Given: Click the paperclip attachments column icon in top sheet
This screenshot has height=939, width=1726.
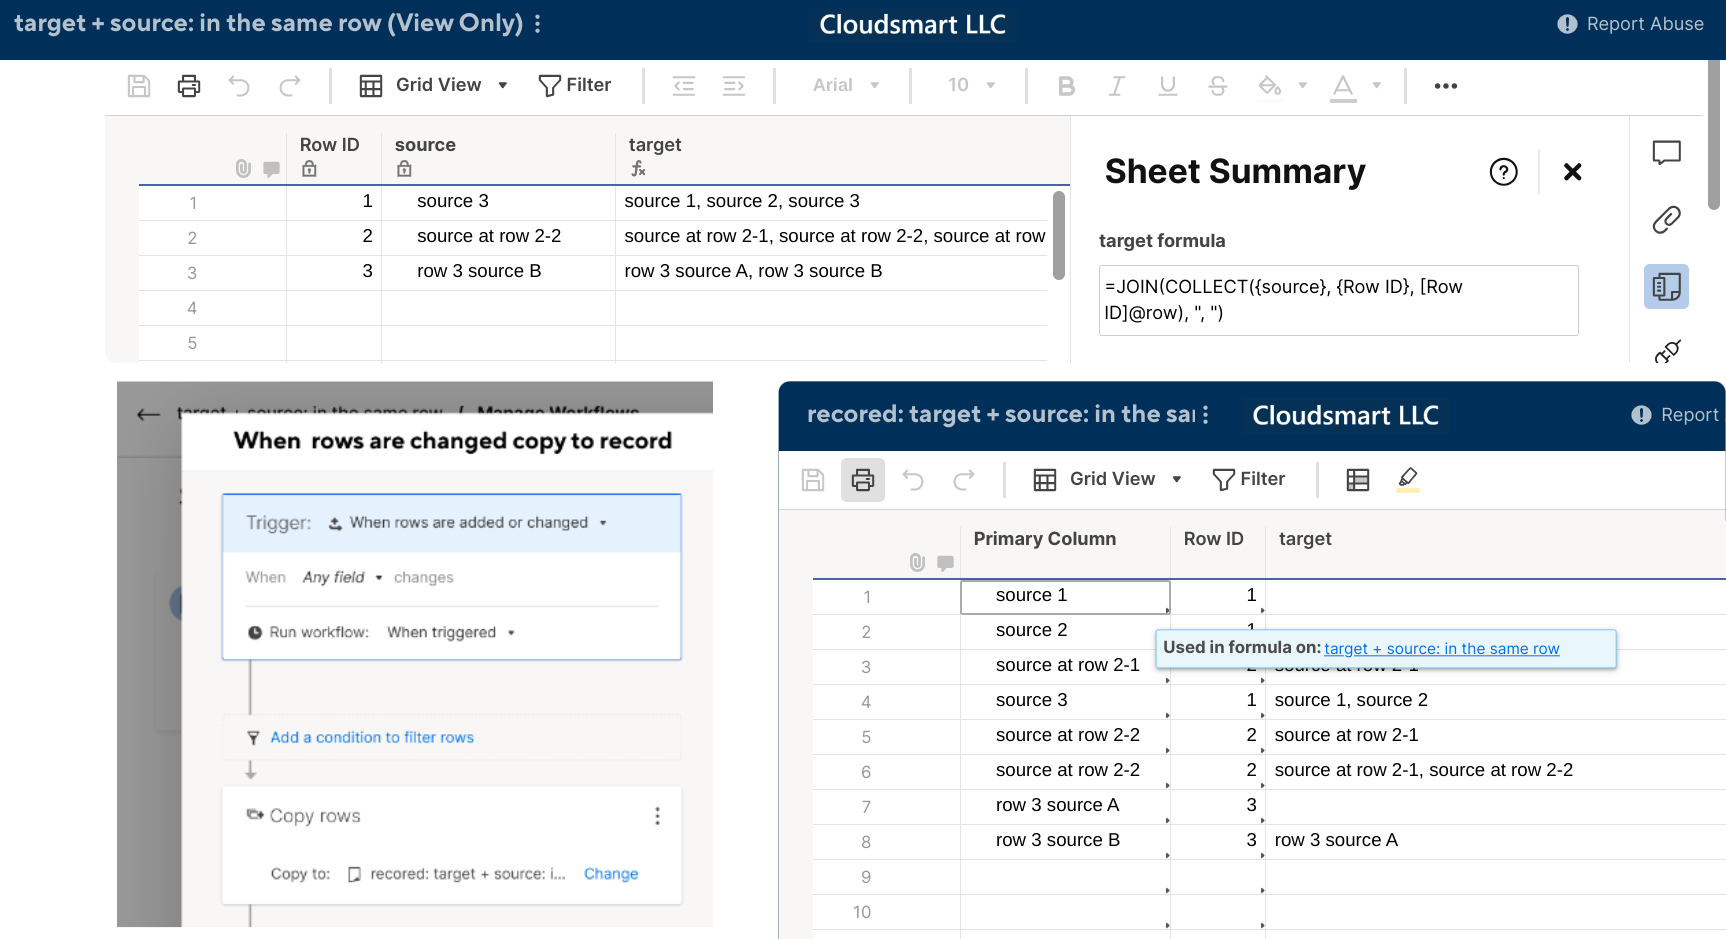Looking at the screenshot, I should [x=243, y=169].
